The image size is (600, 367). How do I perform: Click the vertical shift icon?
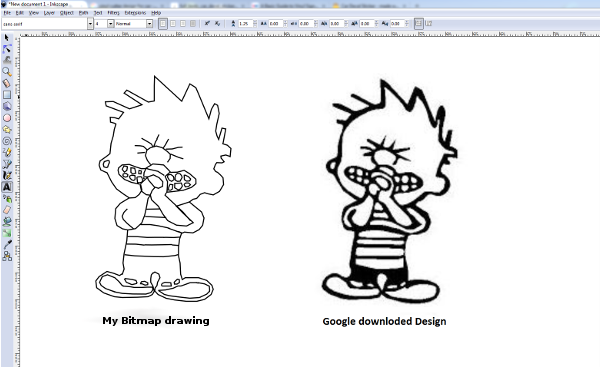[354, 23]
